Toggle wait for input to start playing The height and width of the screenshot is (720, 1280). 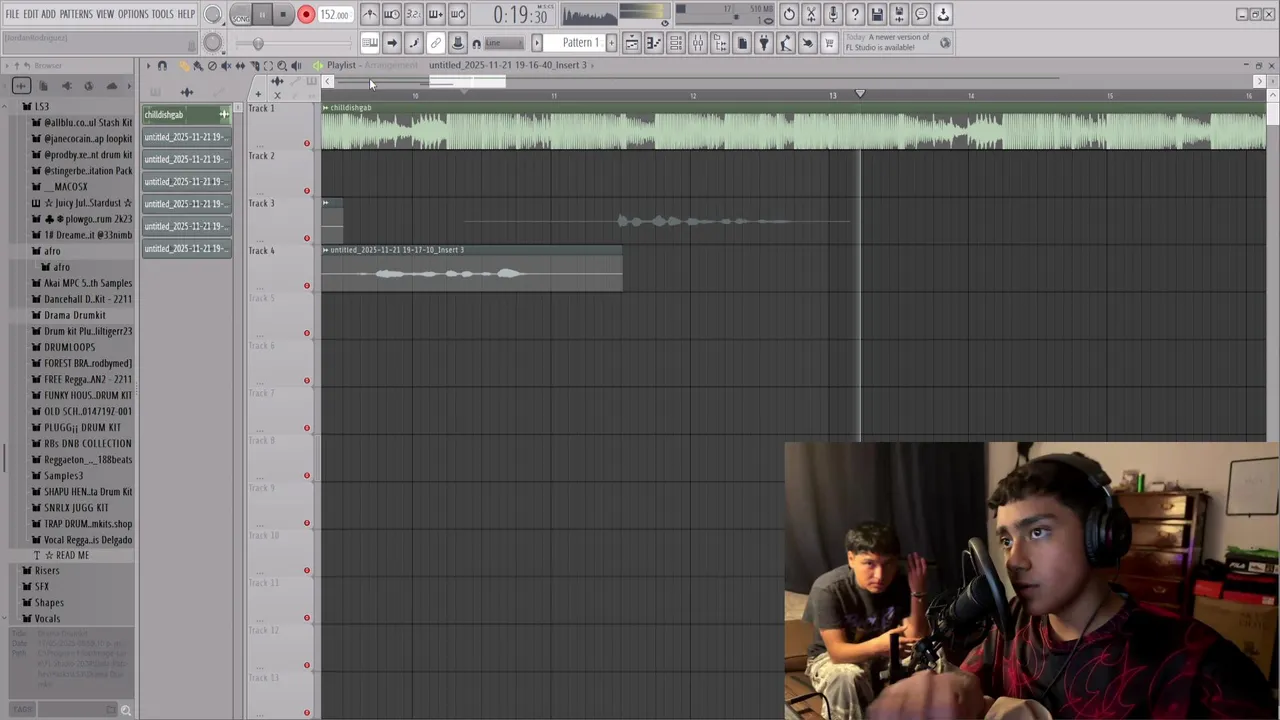coord(392,15)
